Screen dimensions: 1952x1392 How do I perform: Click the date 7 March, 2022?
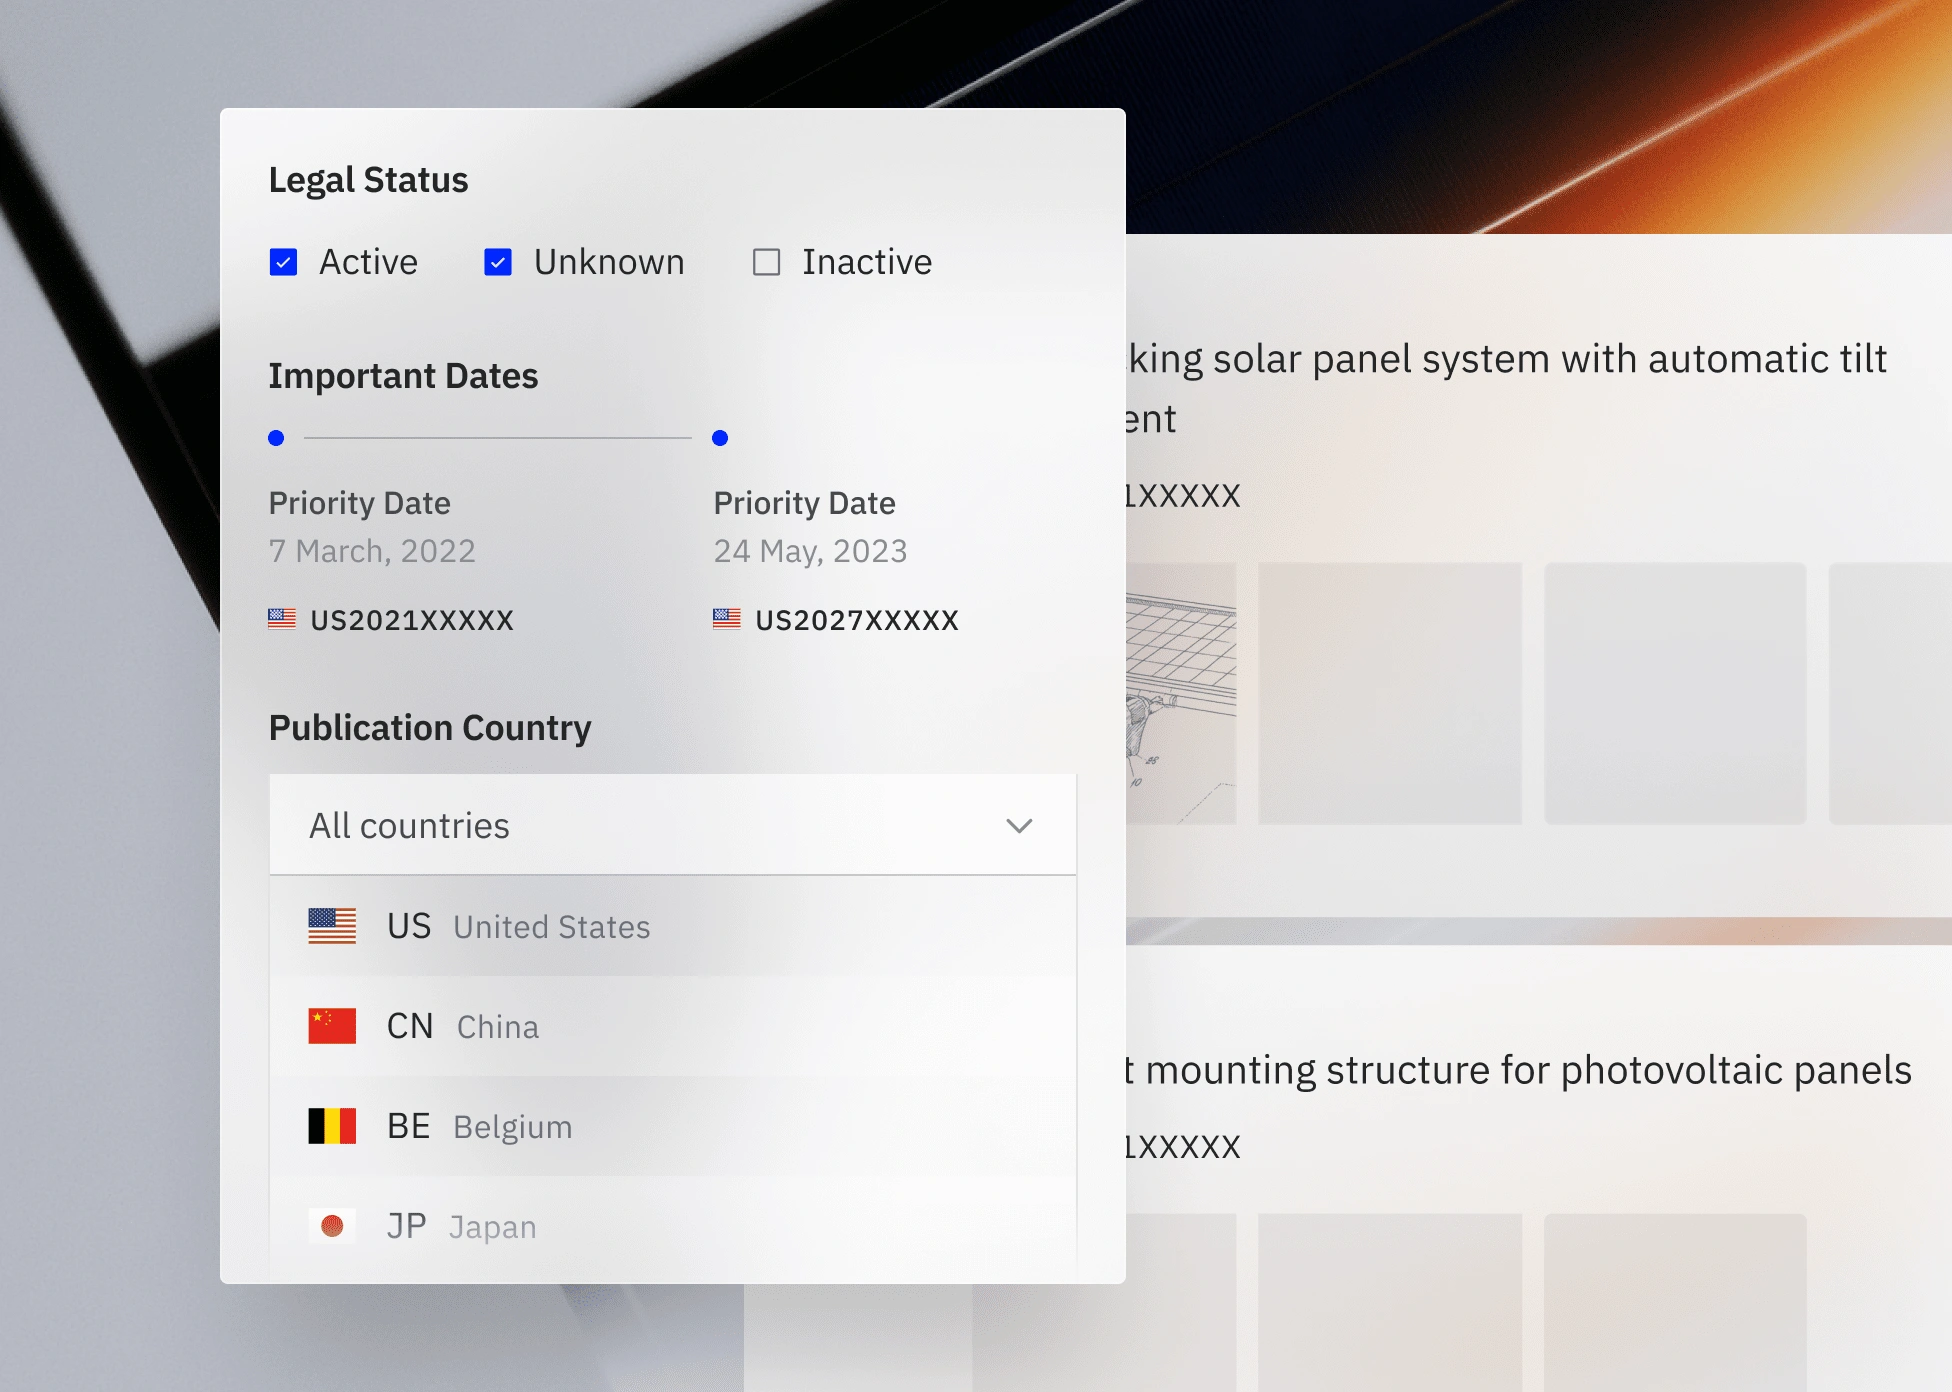click(372, 551)
